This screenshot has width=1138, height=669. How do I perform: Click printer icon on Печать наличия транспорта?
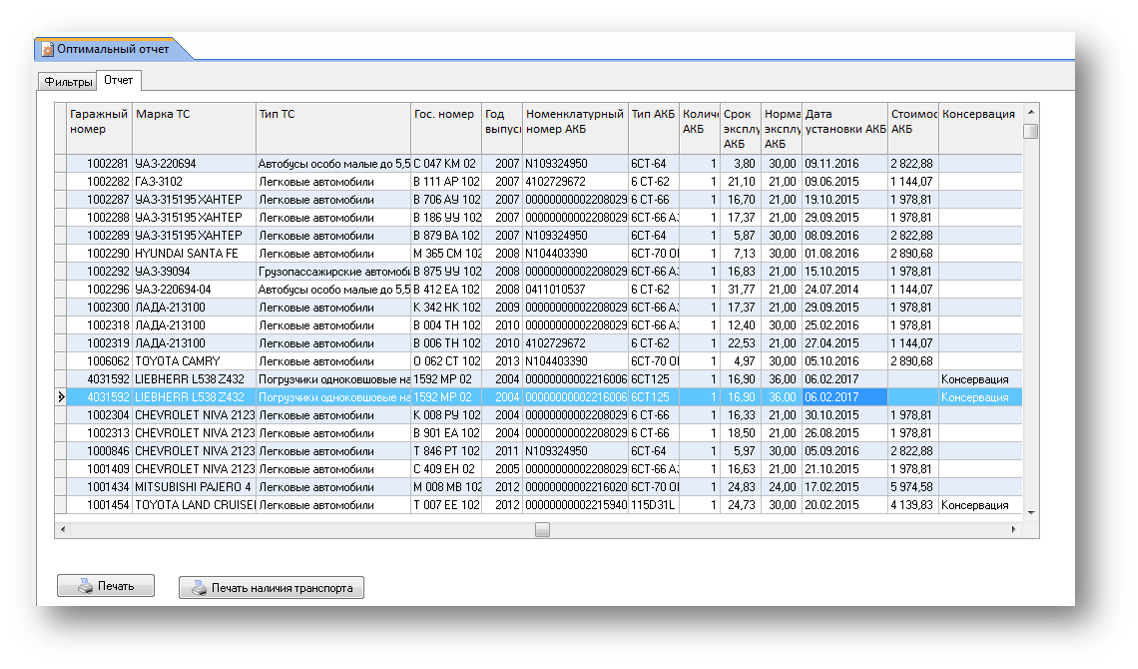tap(199, 588)
